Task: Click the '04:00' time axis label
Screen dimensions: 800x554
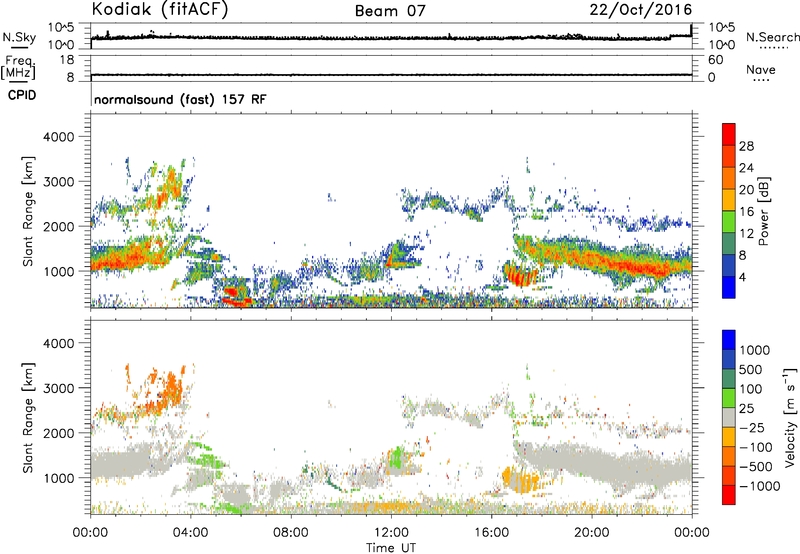Action: 190,533
